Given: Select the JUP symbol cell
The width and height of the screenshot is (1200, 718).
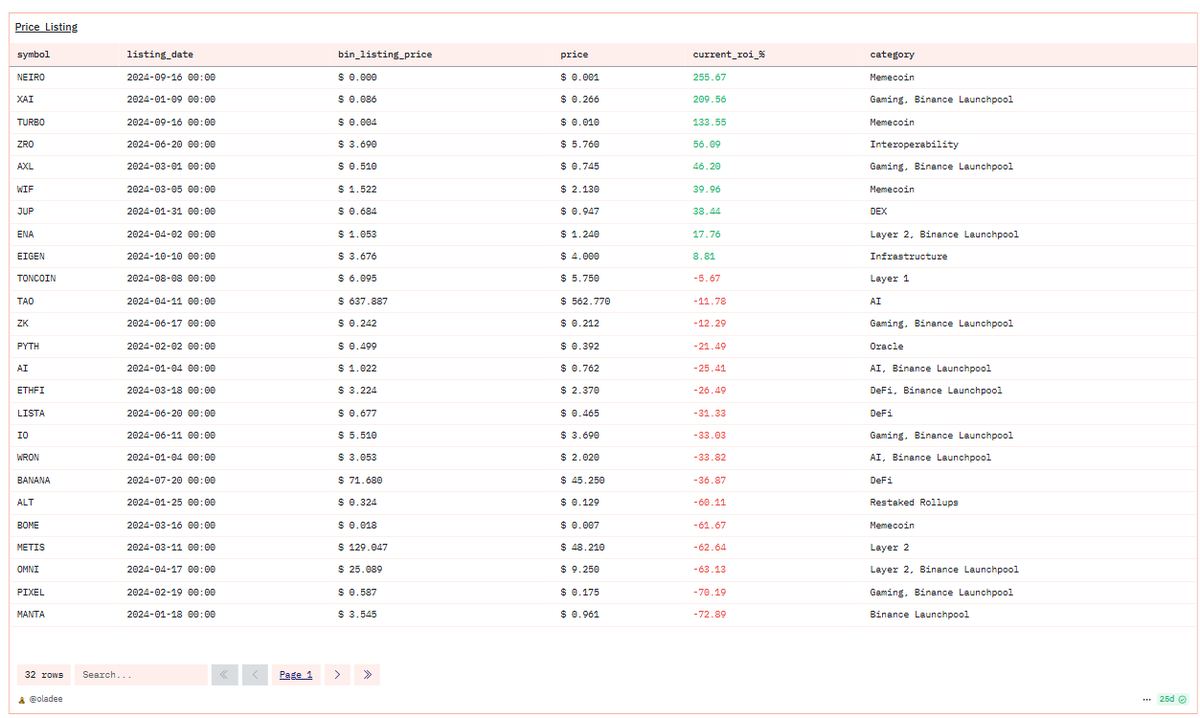Looking at the screenshot, I should tap(26, 212).
